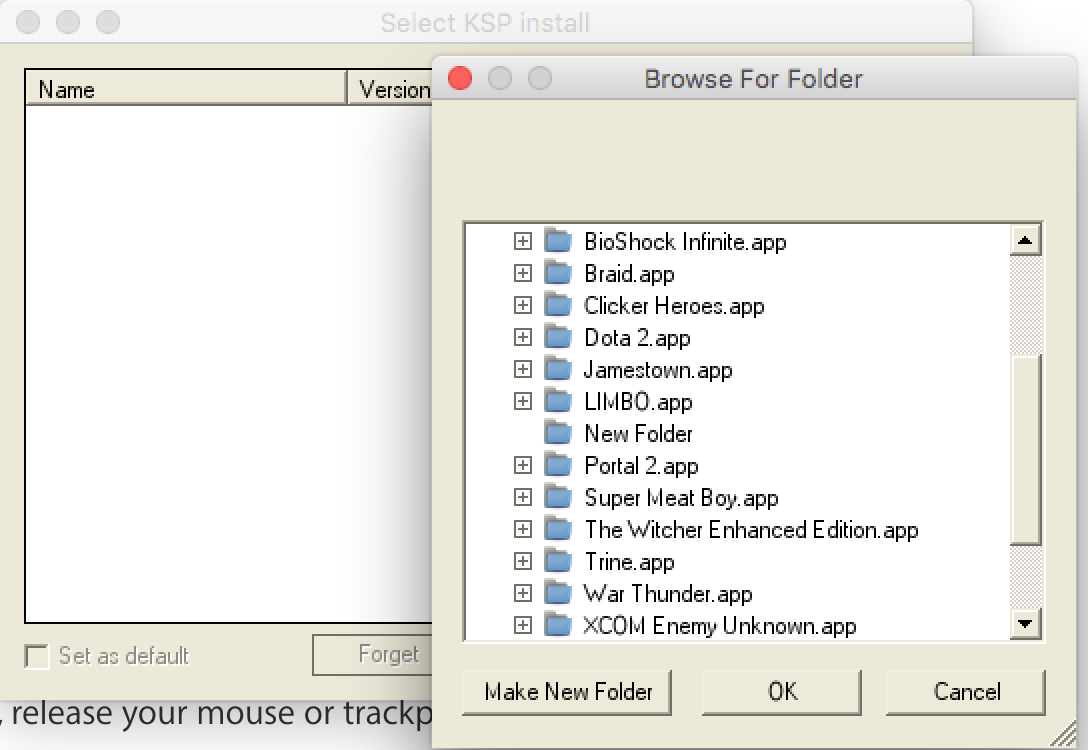Select the 'Trine.app' entry
Screen dimensions: 1088x750
click(629, 561)
